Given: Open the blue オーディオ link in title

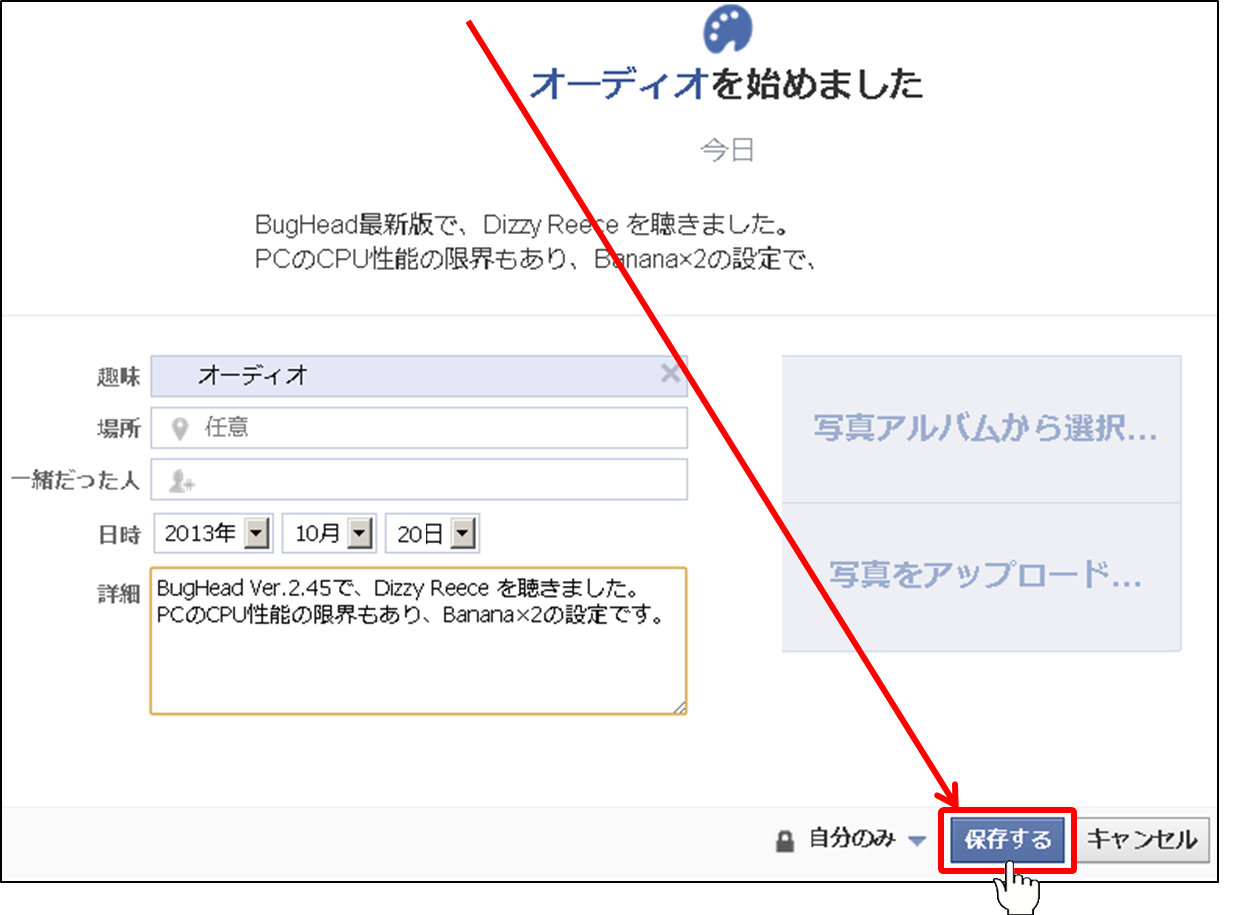Looking at the screenshot, I should tap(619, 85).
